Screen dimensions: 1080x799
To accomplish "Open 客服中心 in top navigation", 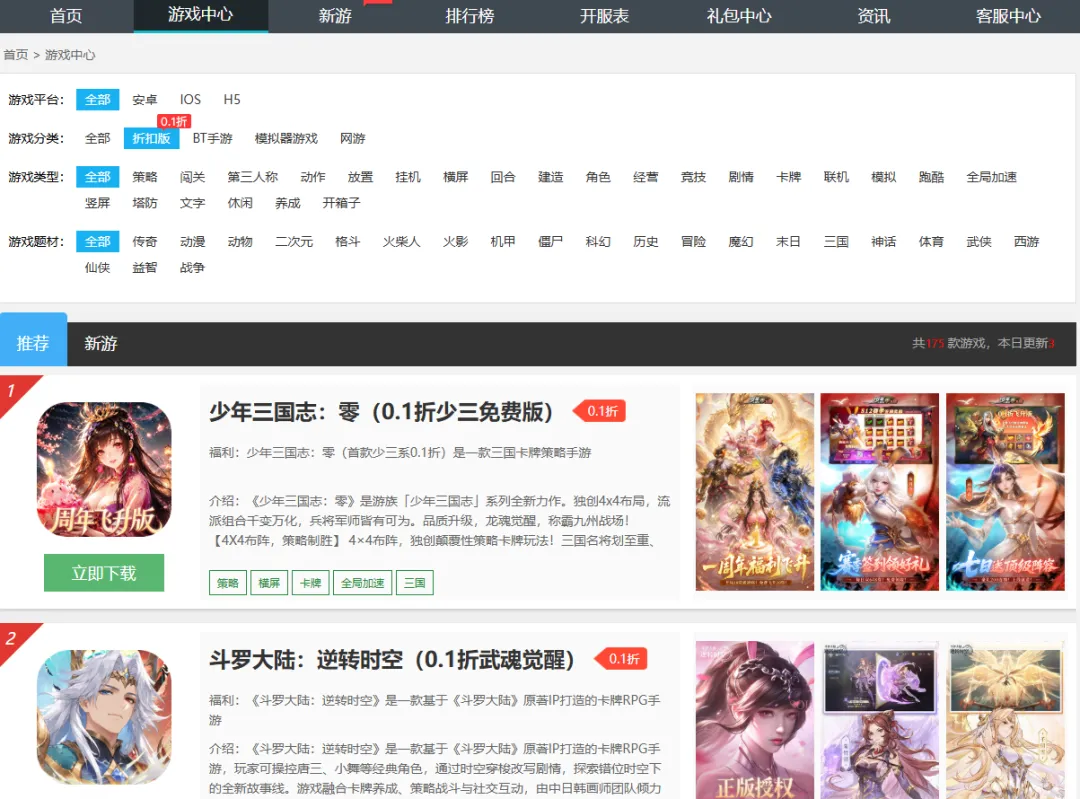I will 1008,16.
